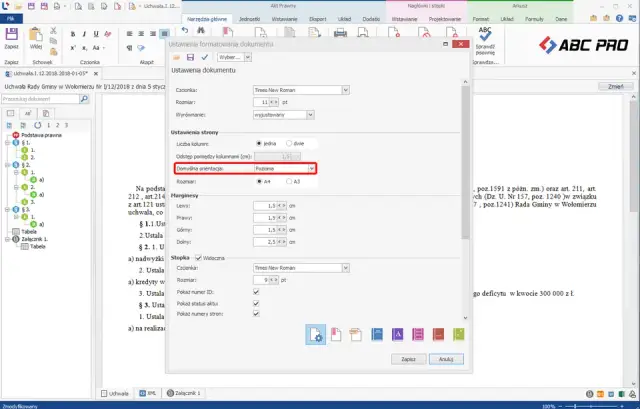The image size is (640, 409).
Task: Click the save icon in the dialog toolbar
Action: pyautogui.click(x=189, y=57)
